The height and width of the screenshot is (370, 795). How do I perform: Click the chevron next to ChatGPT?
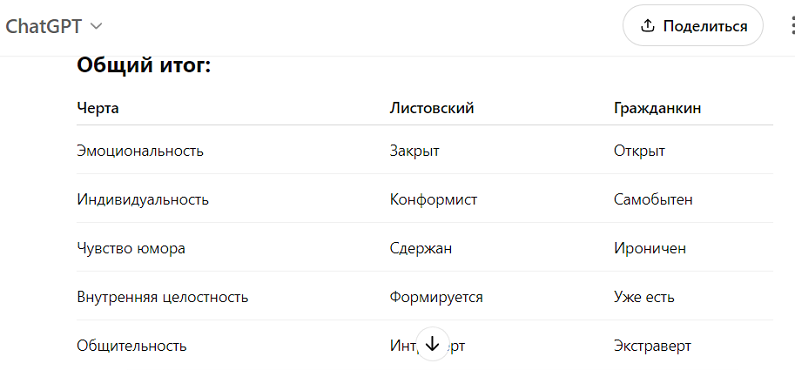click(96, 26)
